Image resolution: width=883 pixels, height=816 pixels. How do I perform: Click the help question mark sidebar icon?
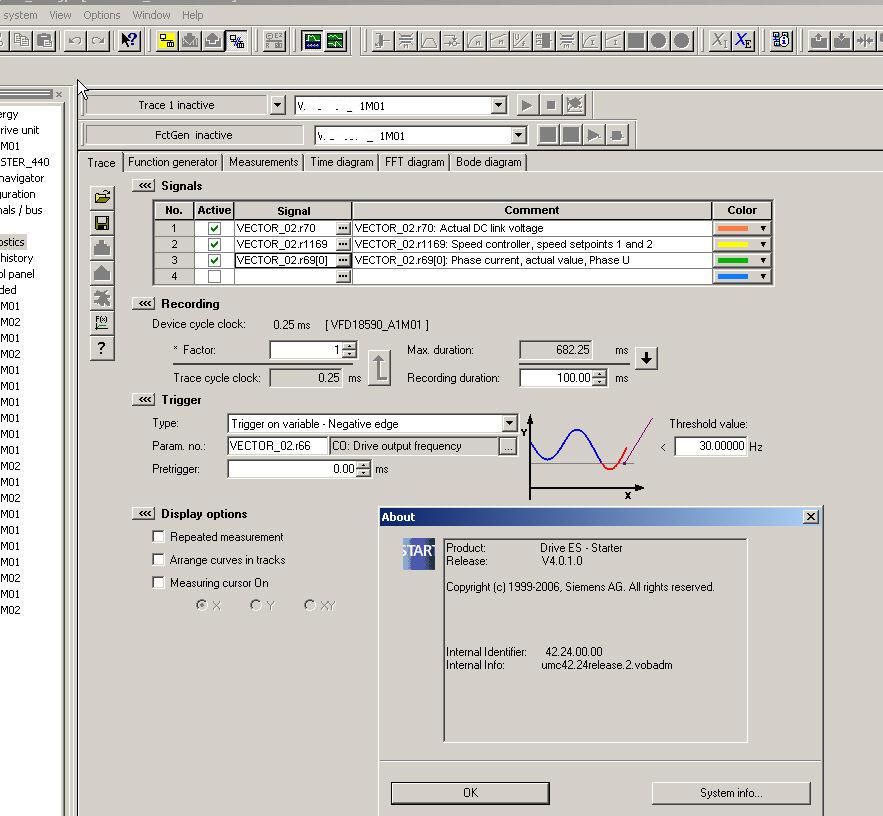coord(102,348)
